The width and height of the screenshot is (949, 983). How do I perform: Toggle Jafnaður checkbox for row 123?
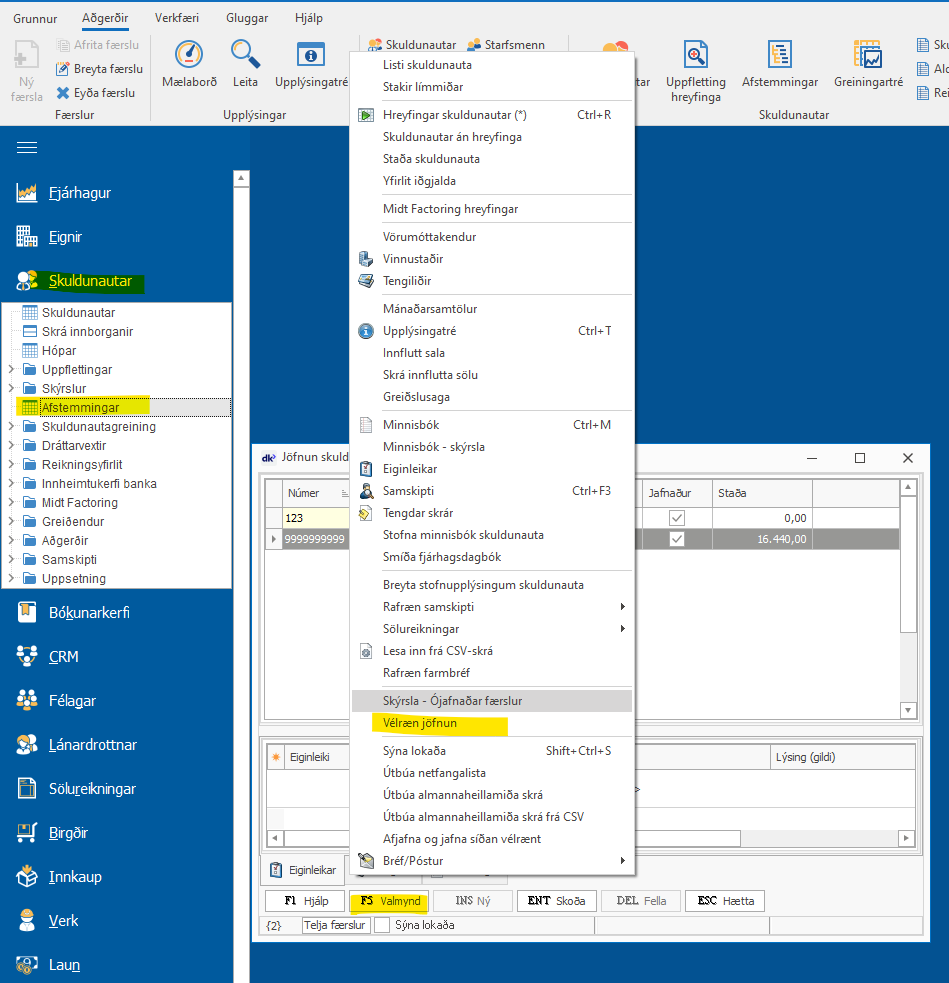click(677, 518)
